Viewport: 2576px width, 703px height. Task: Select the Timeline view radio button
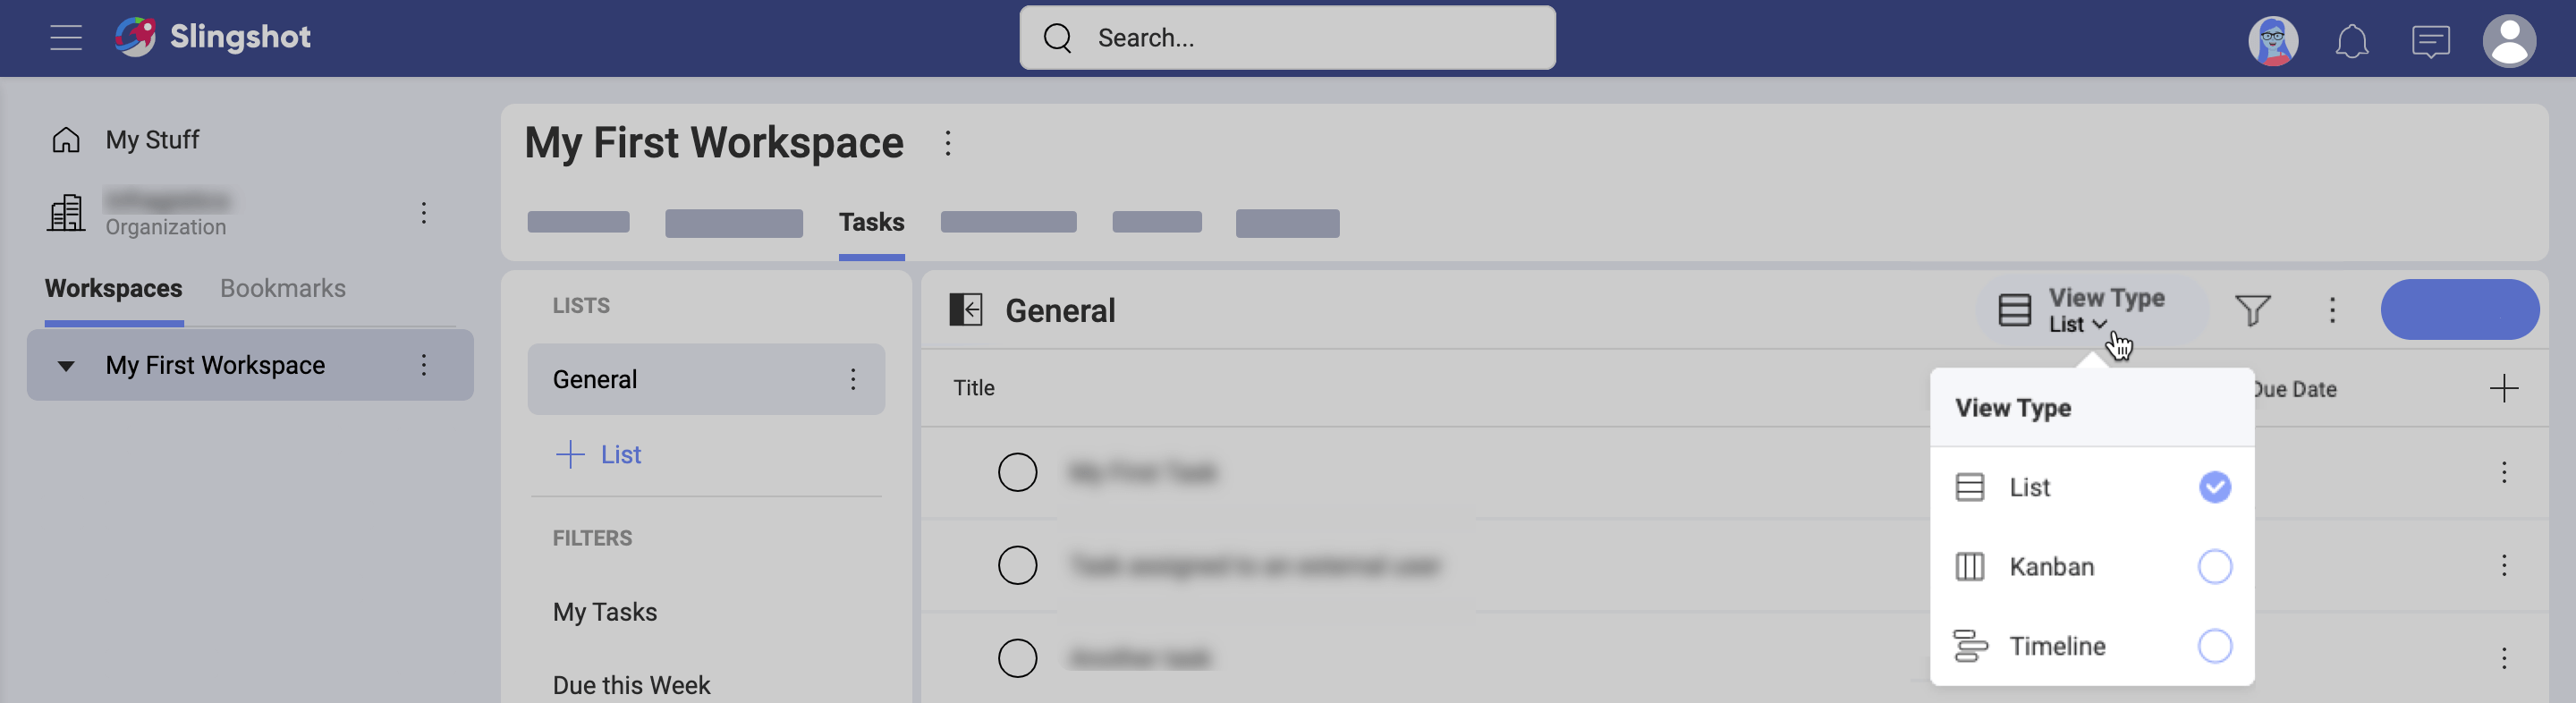click(2214, 646)
